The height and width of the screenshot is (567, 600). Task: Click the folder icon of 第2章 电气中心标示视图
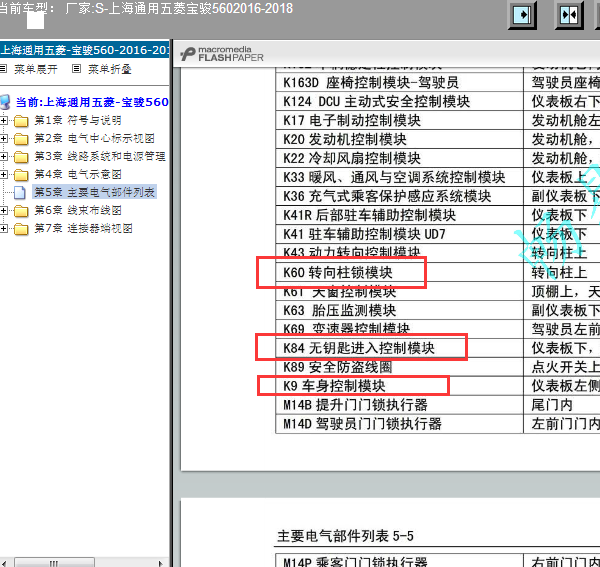click(x=21, y=139)
